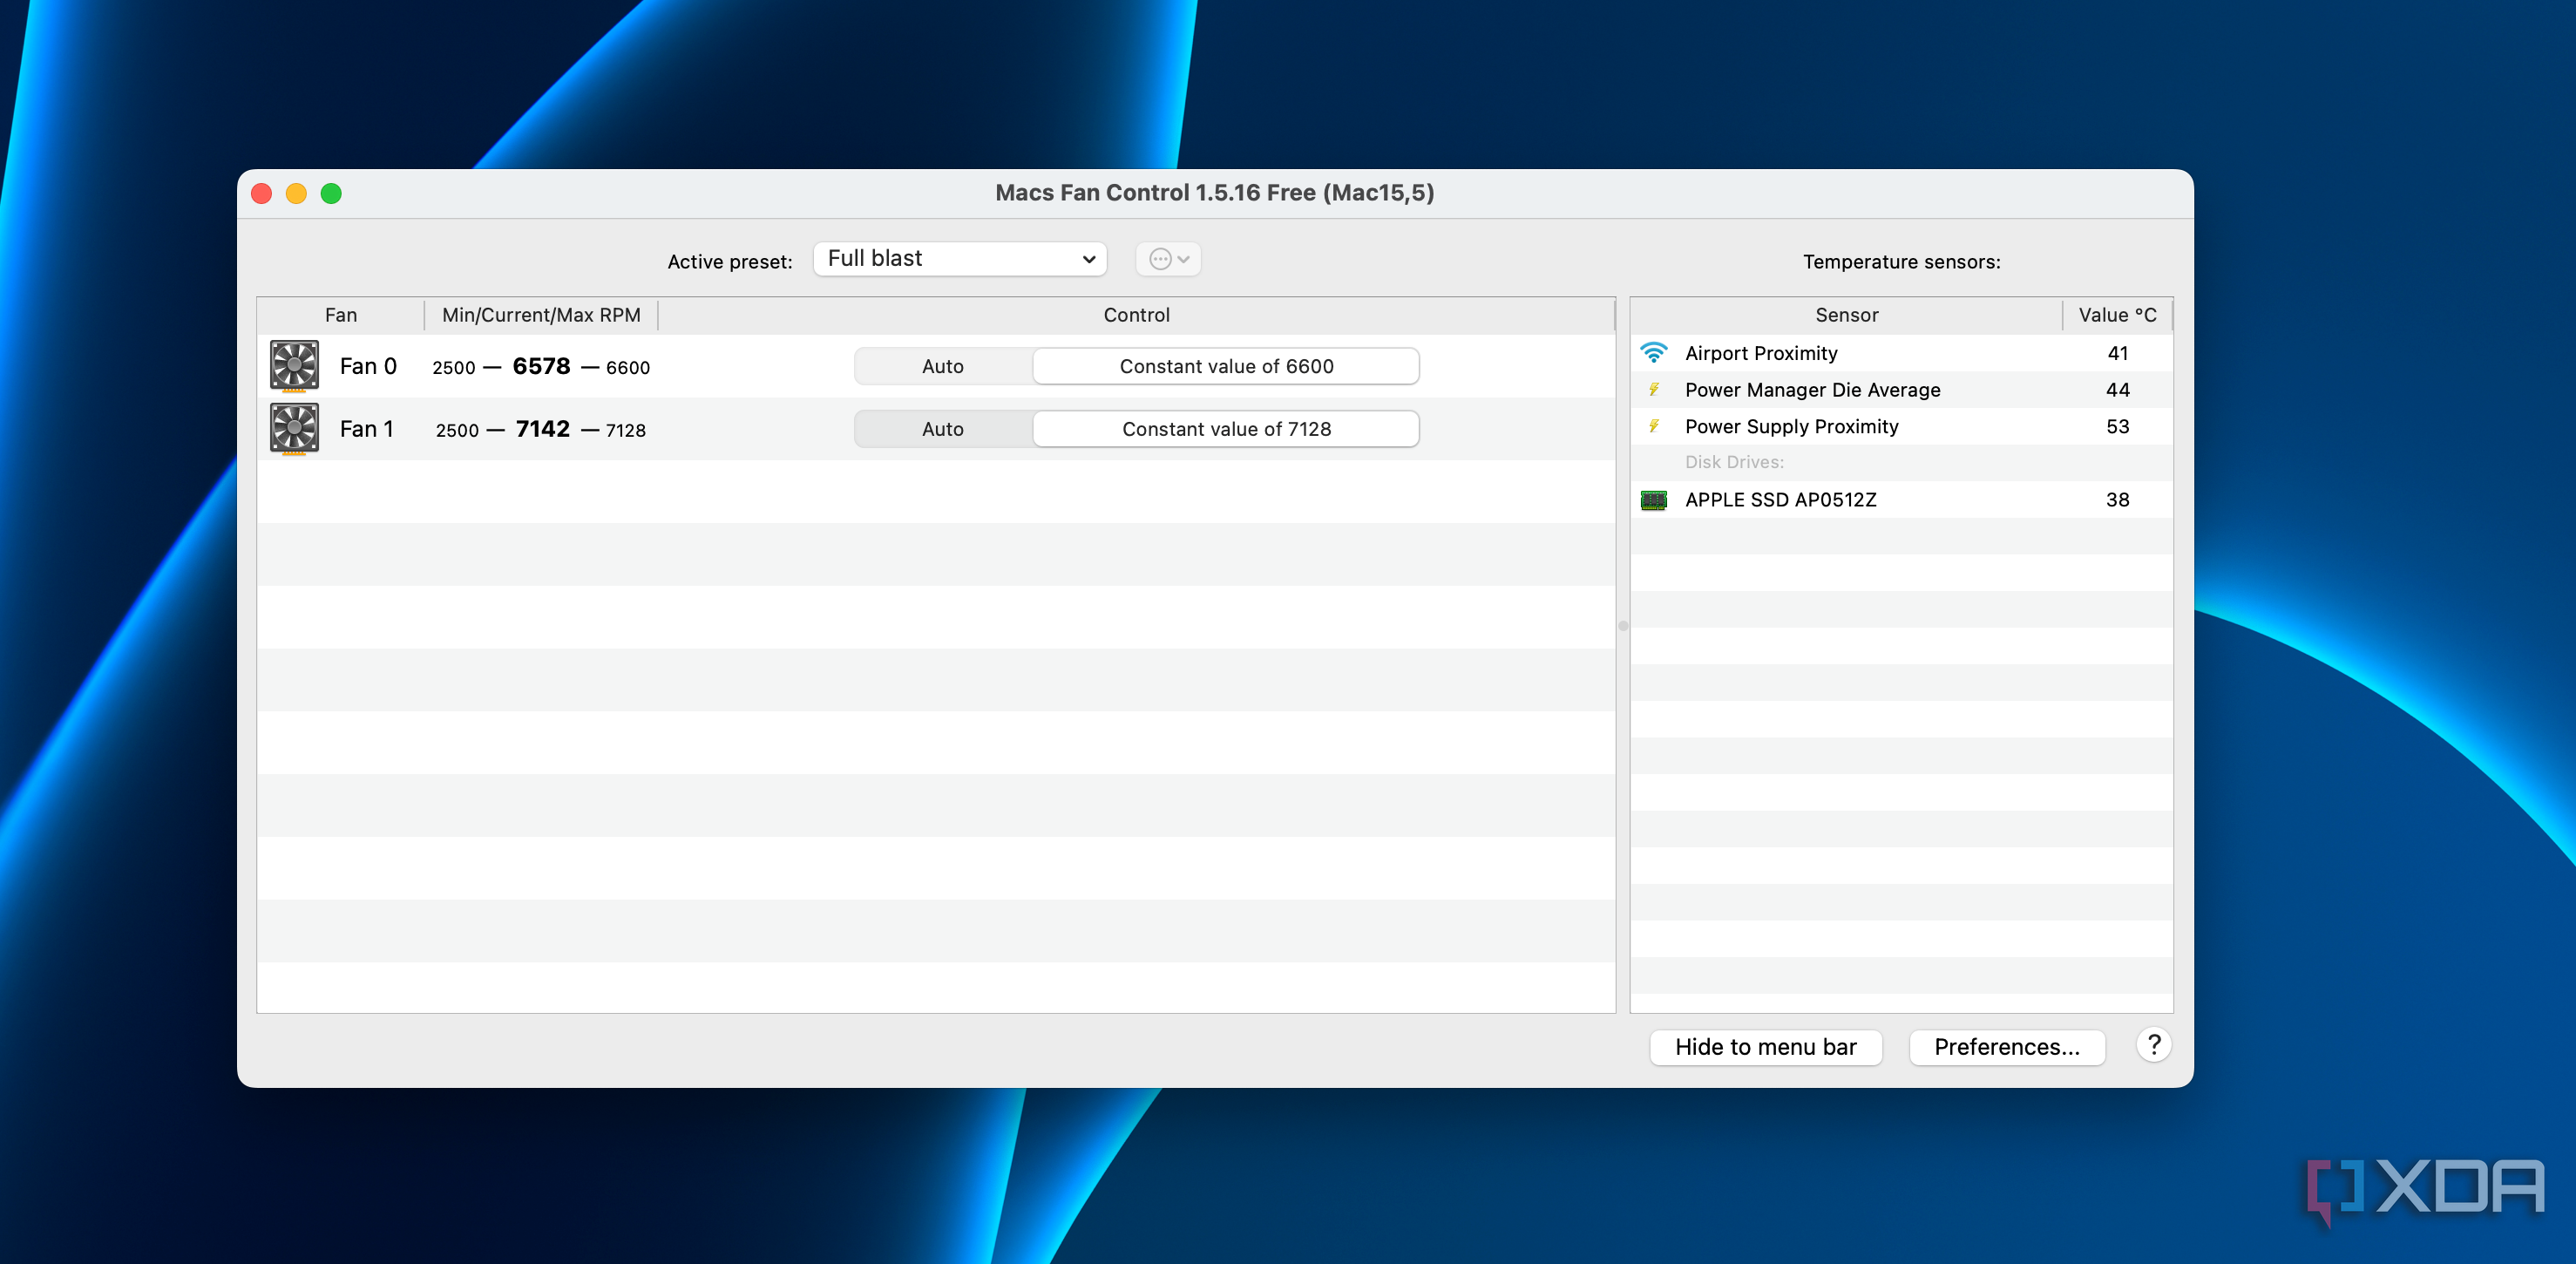Select the Power Supply Proximity row

1901,427
